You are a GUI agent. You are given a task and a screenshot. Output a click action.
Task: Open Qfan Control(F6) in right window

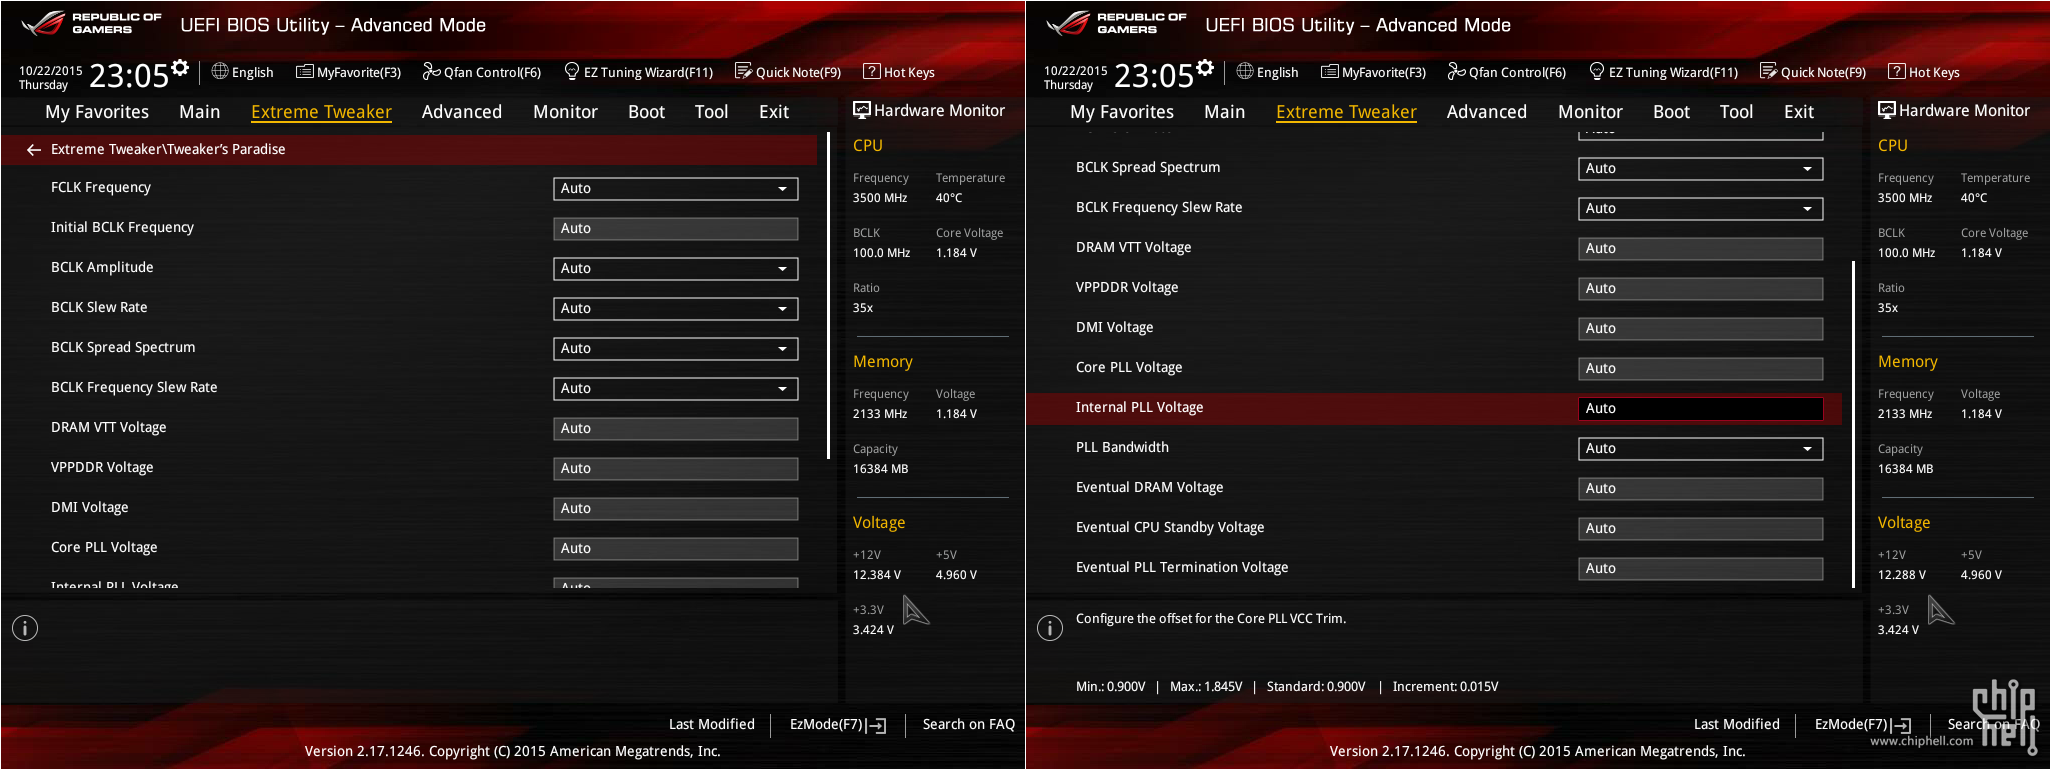1507,72
